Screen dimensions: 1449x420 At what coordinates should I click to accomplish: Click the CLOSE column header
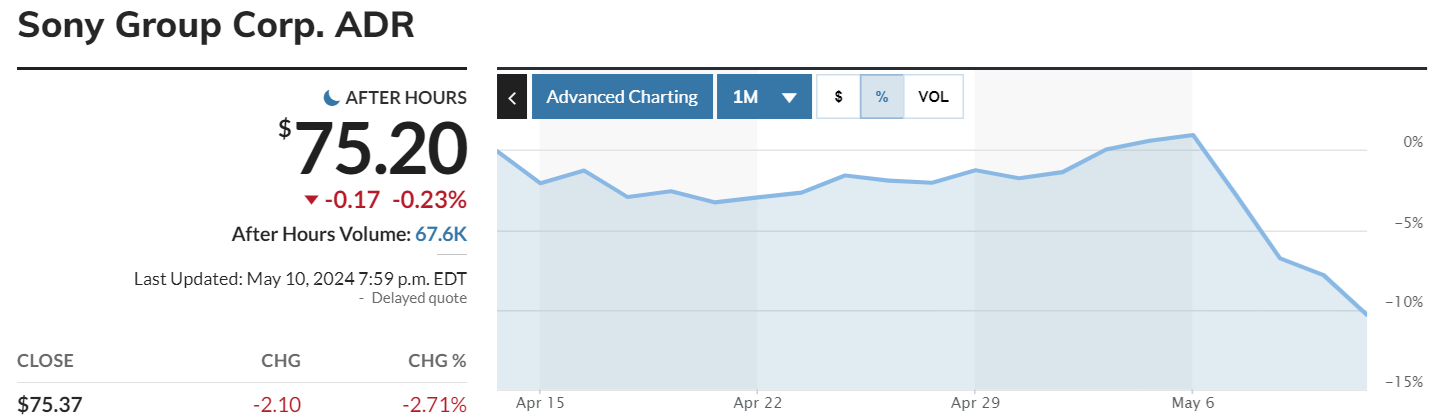coord(45,361)
